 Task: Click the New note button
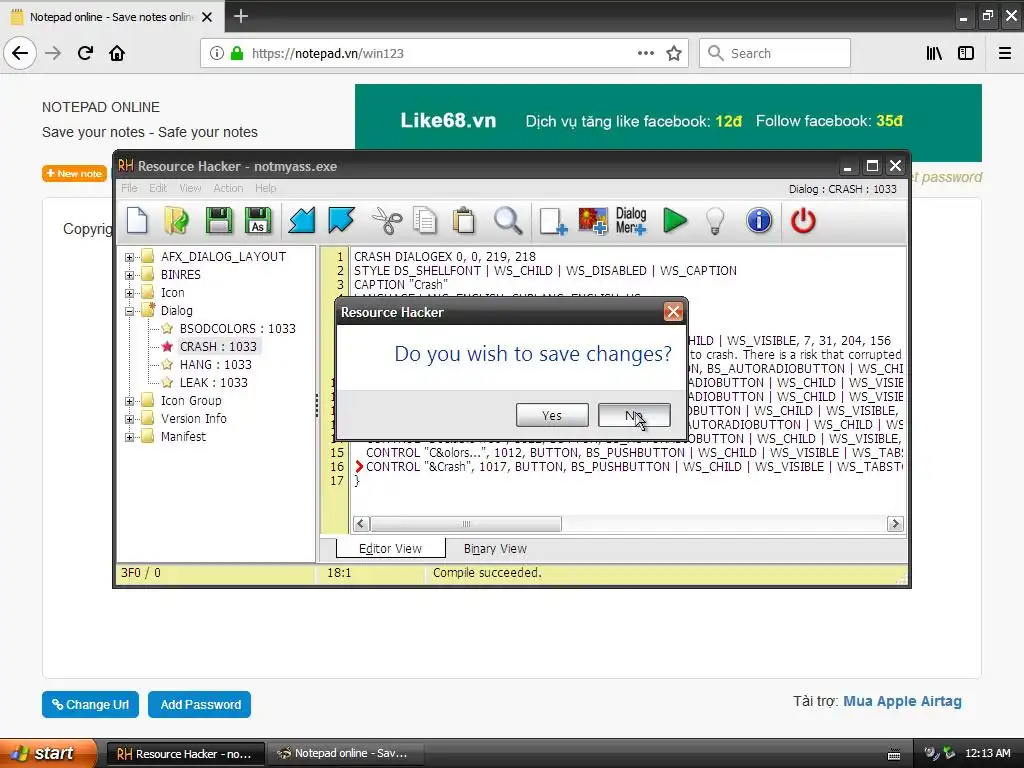click(74, 174)
